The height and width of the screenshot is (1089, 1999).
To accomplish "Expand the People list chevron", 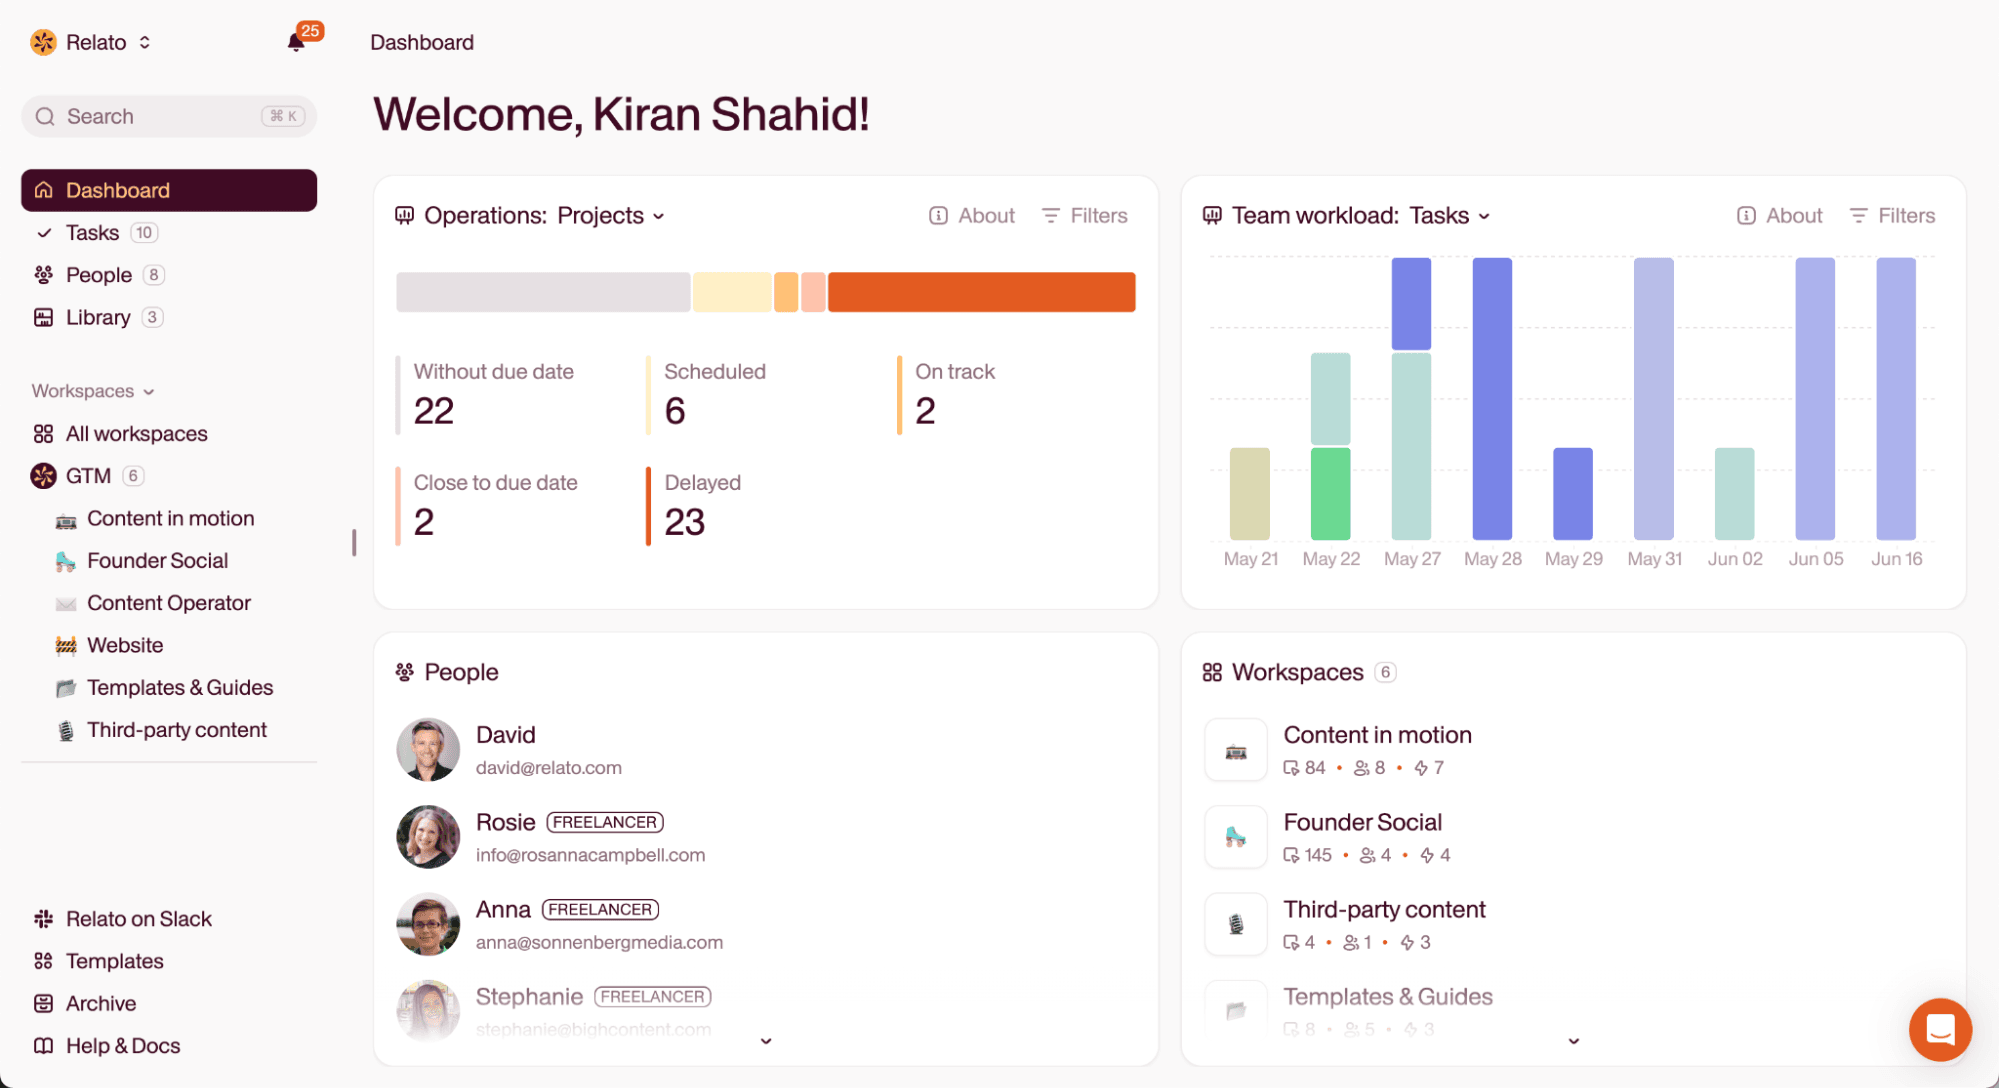I will click(x=766, y=1041).
